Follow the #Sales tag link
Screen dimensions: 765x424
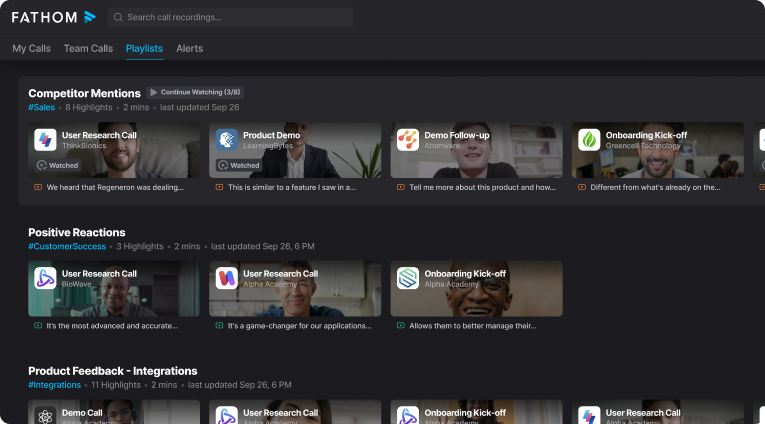pyautogui.click(x=41, y=107)
